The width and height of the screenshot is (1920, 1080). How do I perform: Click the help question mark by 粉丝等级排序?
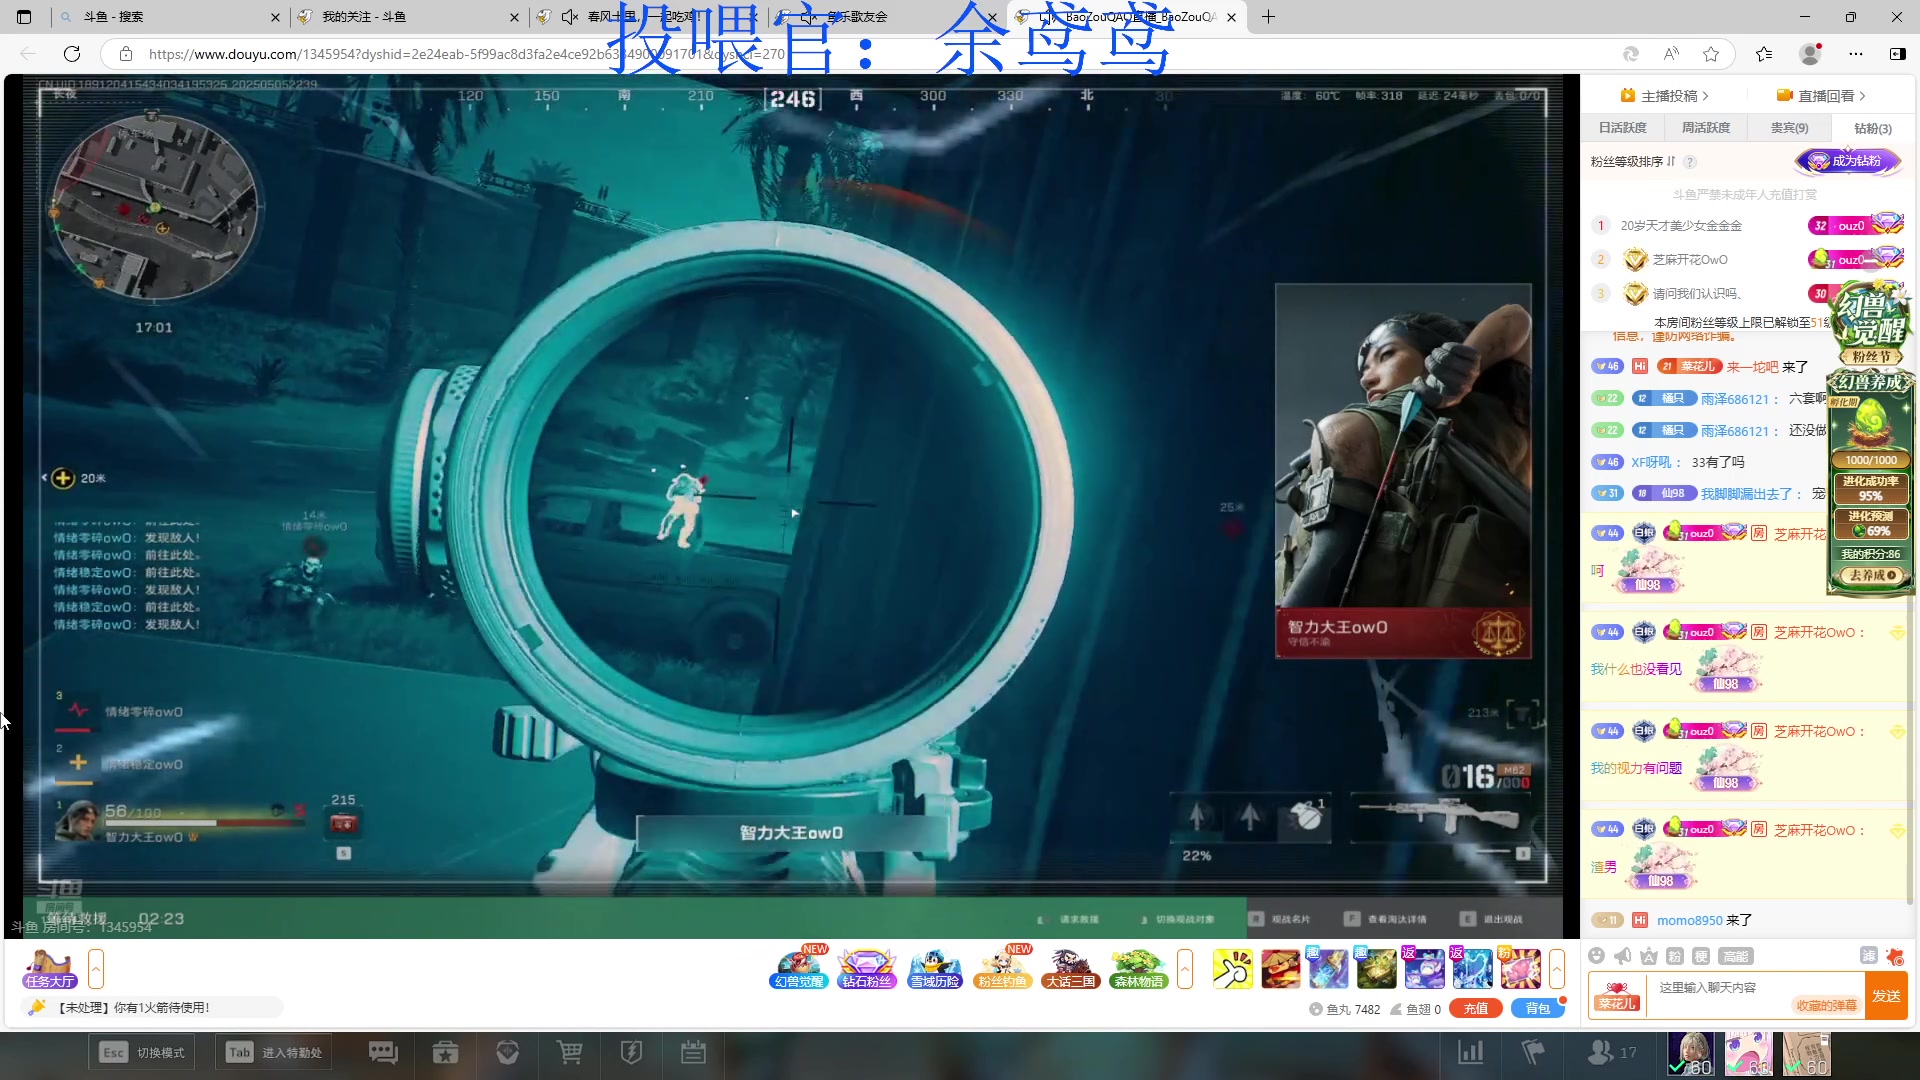coord(1690,162)
